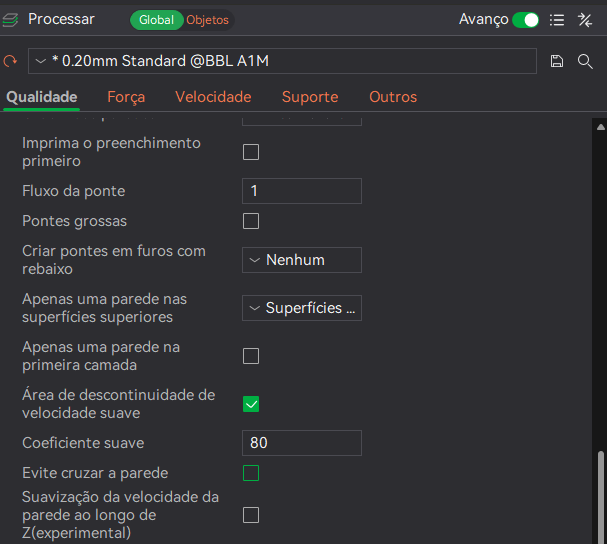Uncheck Área de descontinuidade de velocidade suave
The height and width of the screenshot is (544, 607).
[x=251, y=404]
